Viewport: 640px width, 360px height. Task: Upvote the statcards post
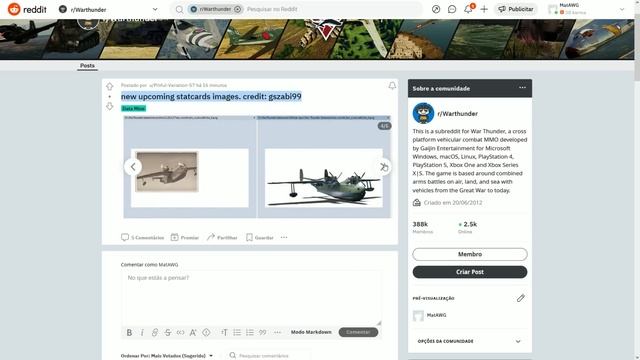tap(109, 86)
